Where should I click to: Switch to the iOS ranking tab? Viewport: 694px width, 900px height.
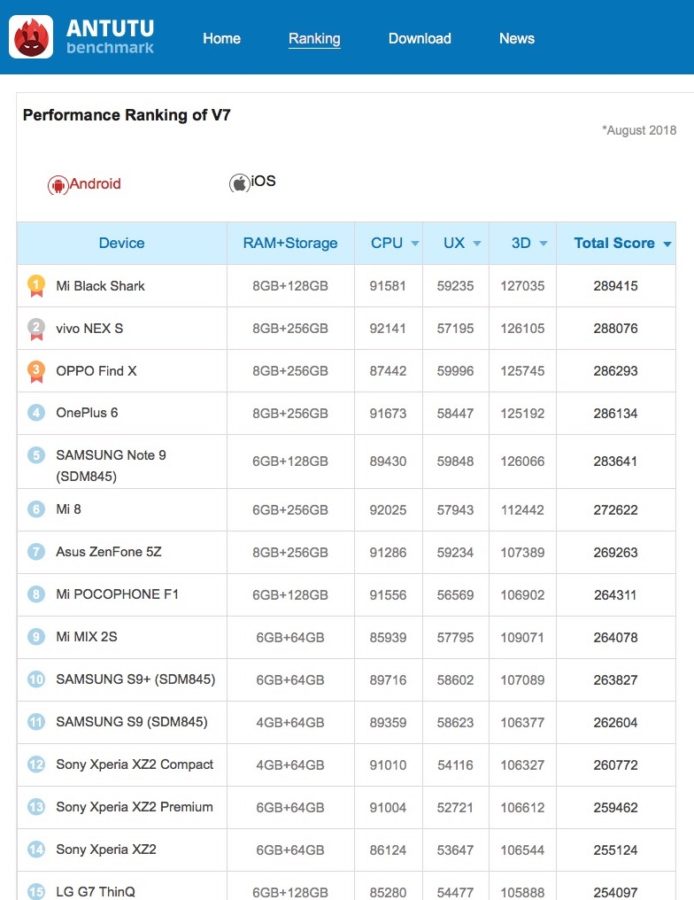(253, 183)
